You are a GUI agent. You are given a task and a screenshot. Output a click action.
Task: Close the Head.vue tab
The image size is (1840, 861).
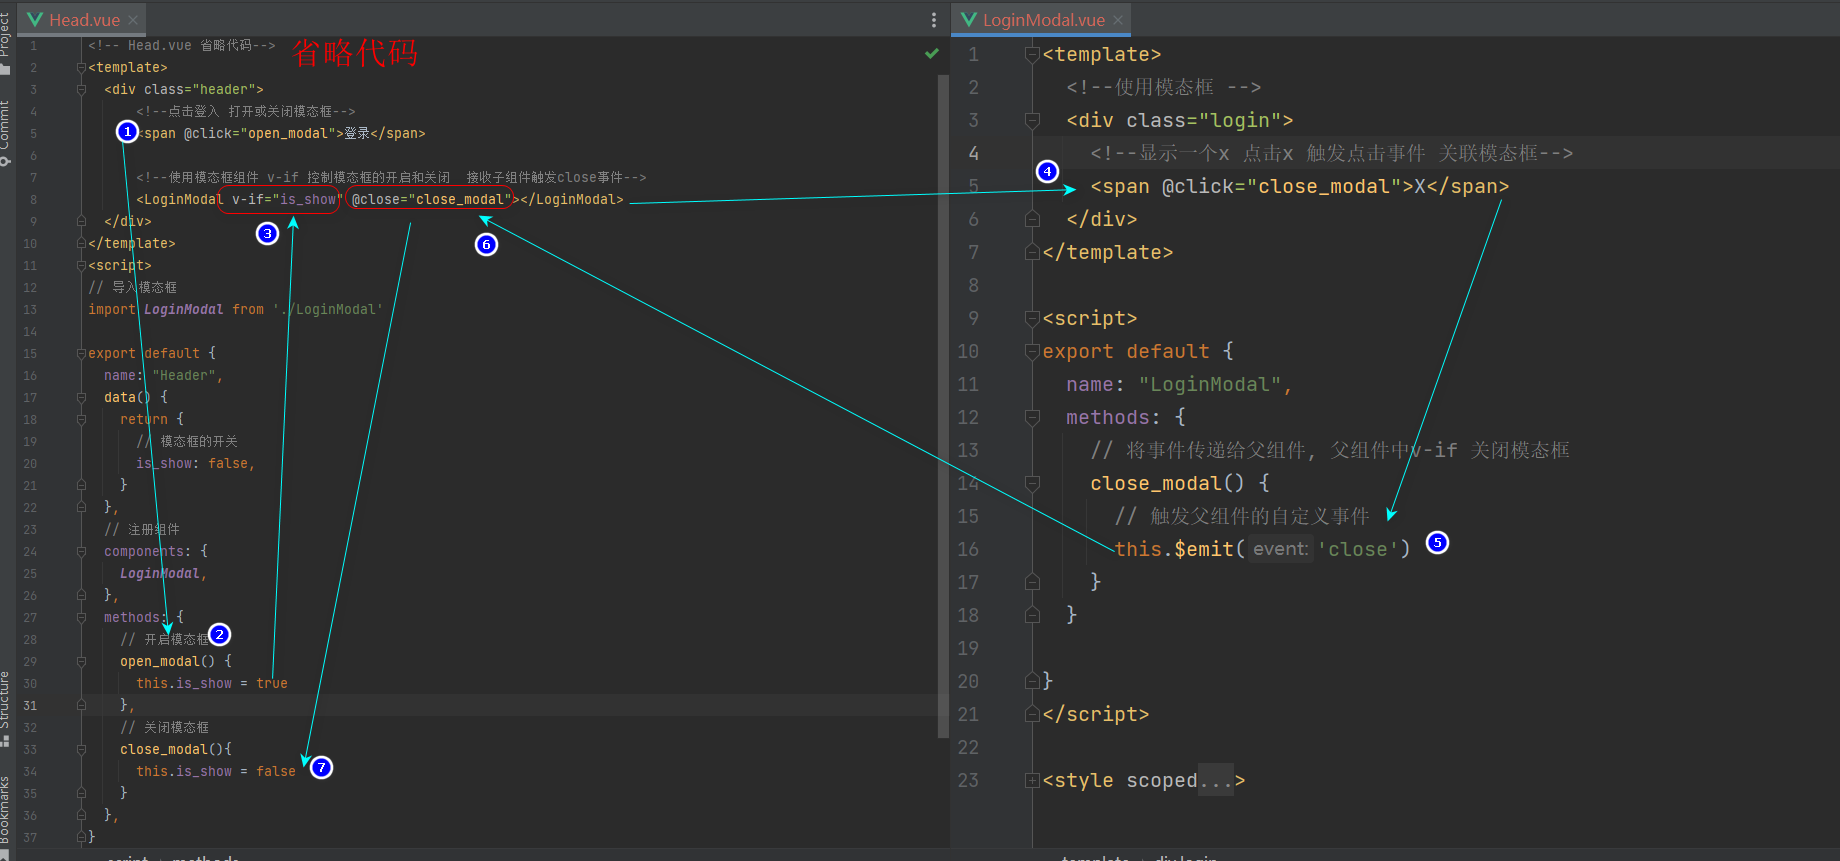(x=133, y=20)
